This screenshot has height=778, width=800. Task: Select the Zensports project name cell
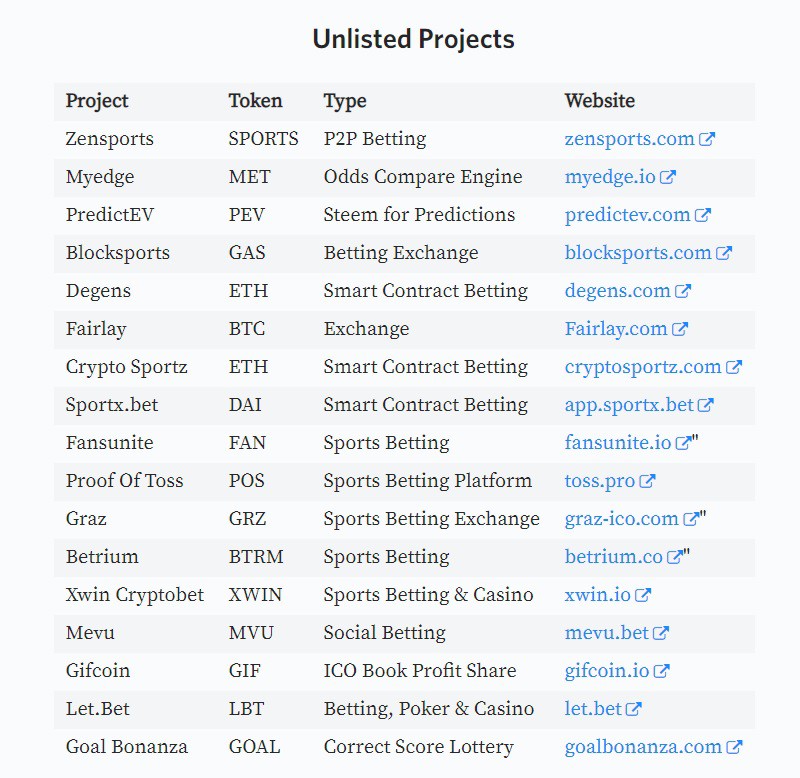[x=110, y=139]
